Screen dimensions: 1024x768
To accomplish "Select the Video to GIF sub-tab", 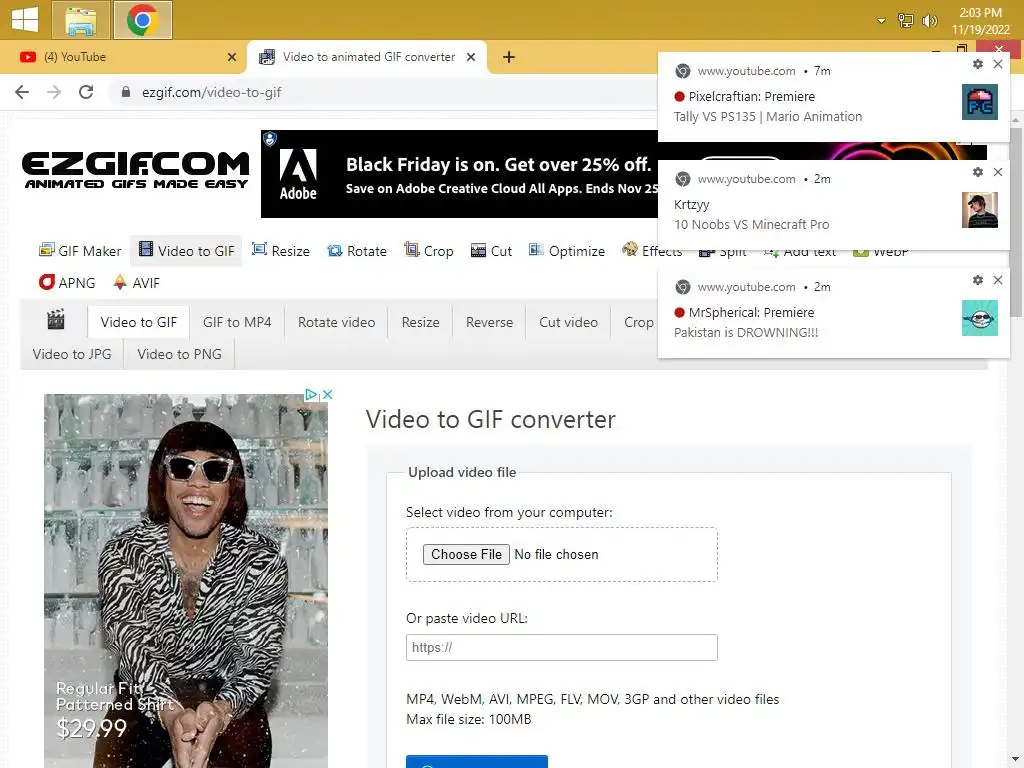I will click(138, 322).
